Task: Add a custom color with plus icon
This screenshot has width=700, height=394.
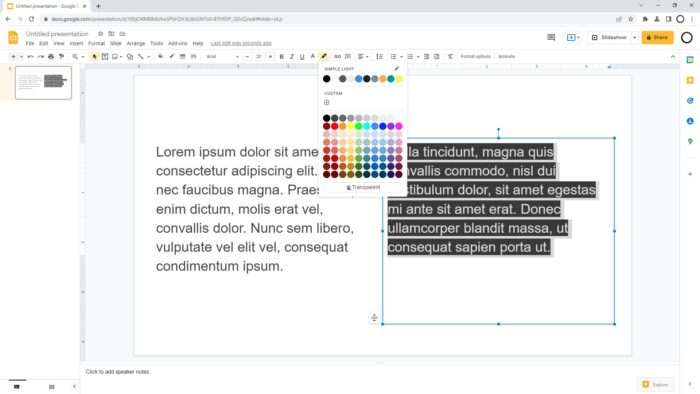Action: tap(327, 103)
